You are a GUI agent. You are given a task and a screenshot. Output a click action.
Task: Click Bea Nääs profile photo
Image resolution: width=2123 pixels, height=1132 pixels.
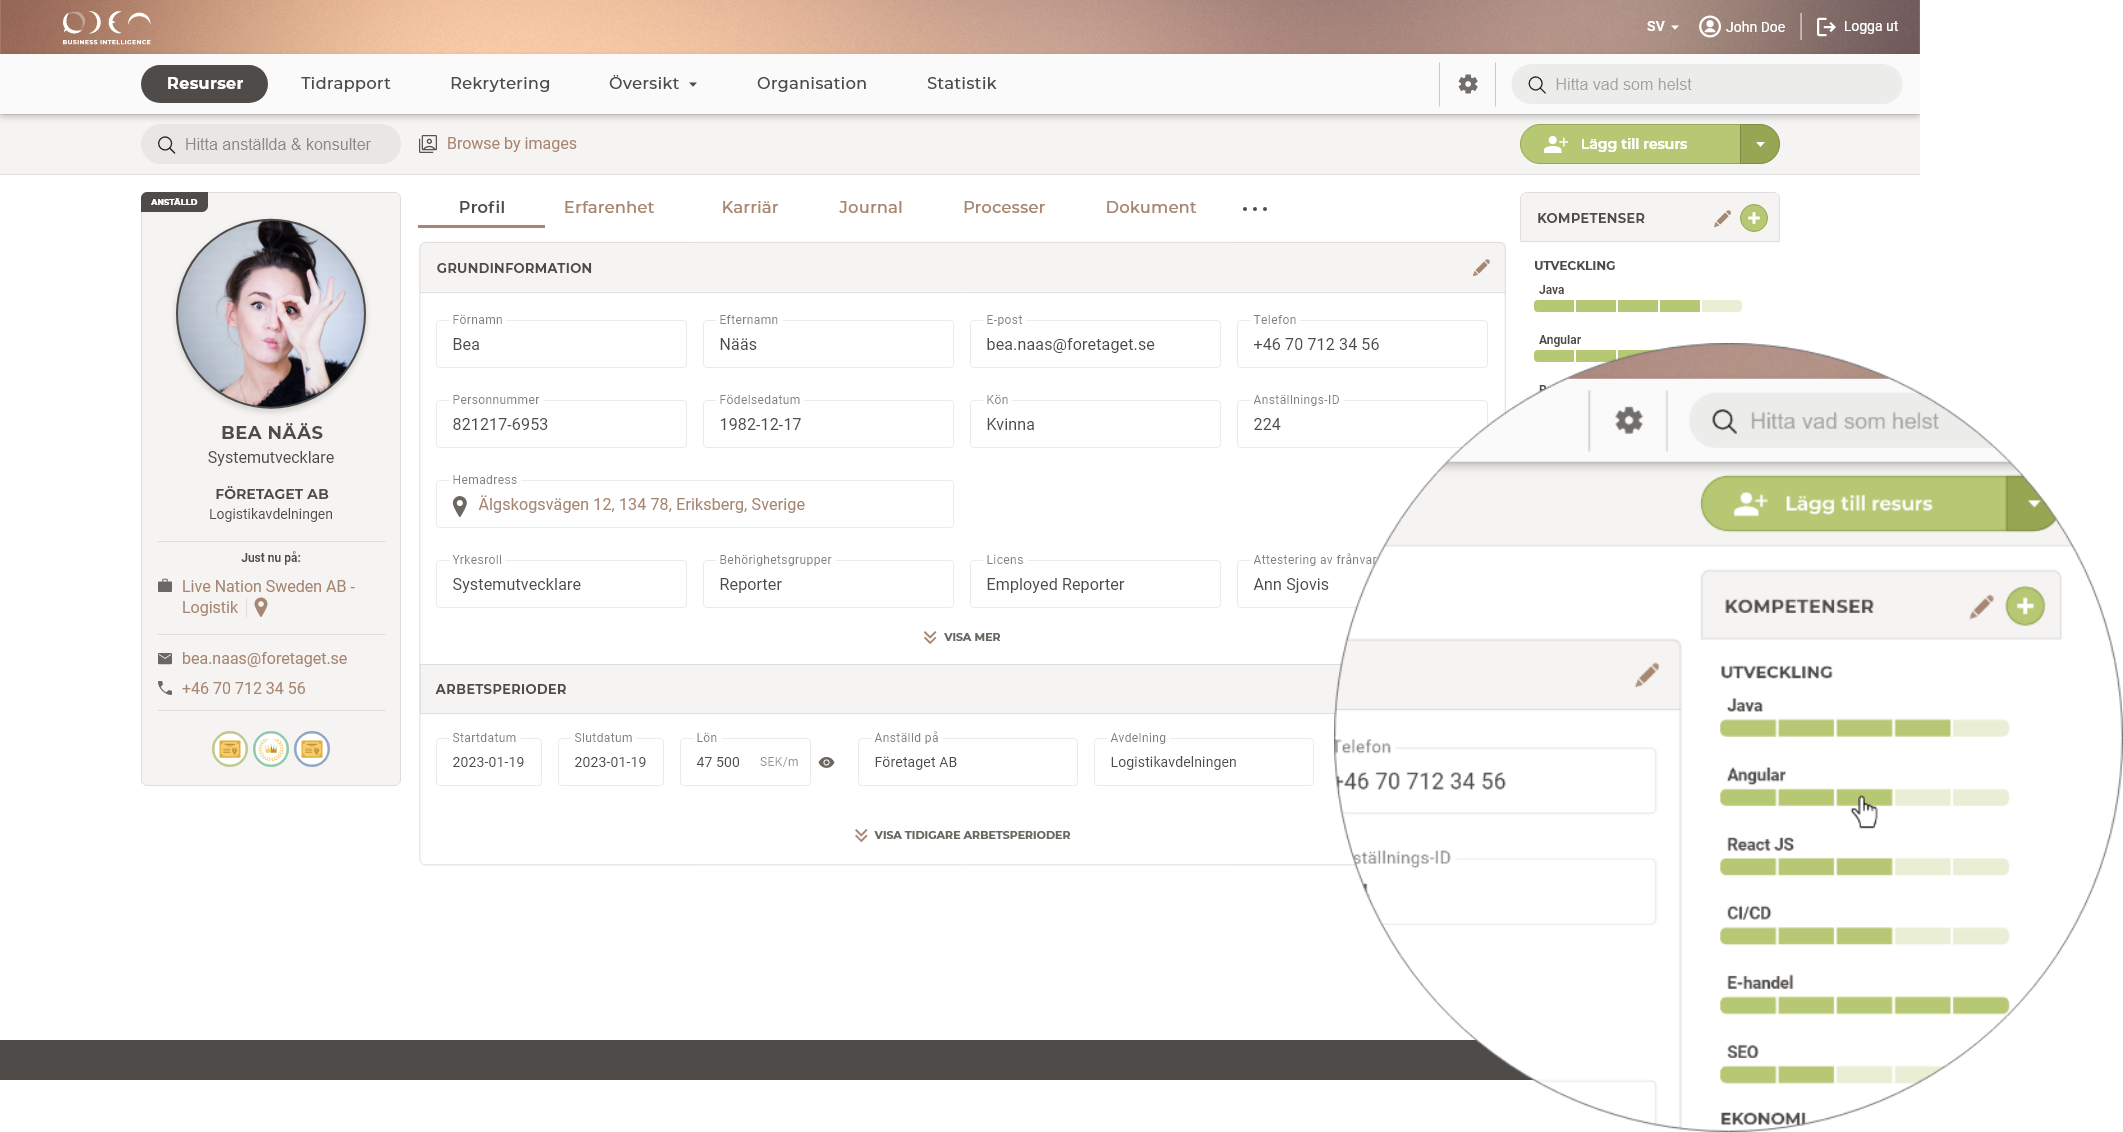click(x=271, y=313)
